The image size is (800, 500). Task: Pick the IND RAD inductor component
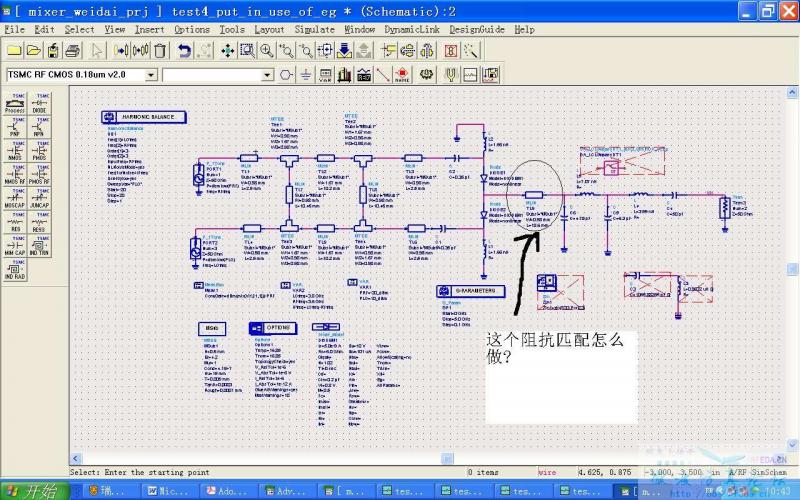pyautogui.click(x=15, y=270)
